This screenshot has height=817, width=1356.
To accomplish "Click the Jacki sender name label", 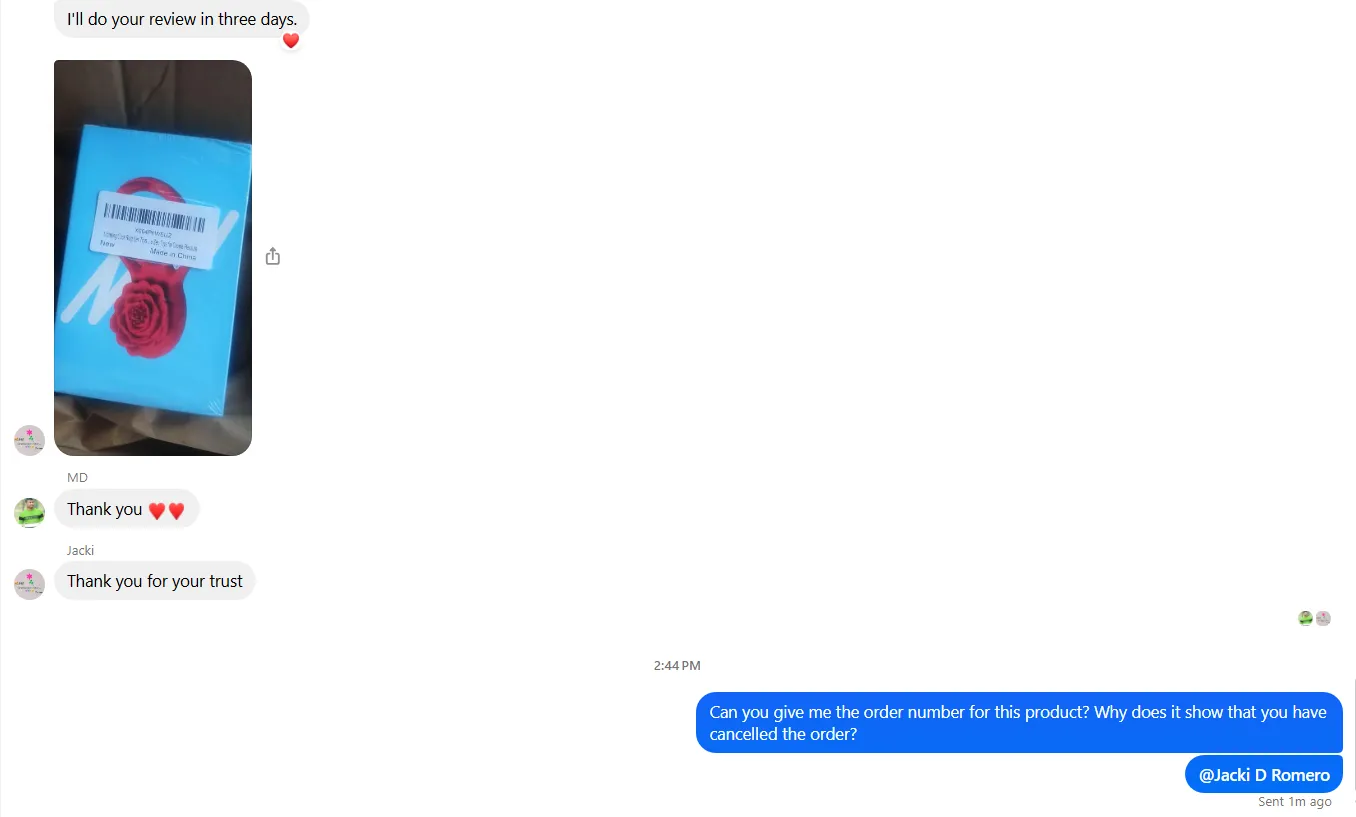I will pos(80,550).
